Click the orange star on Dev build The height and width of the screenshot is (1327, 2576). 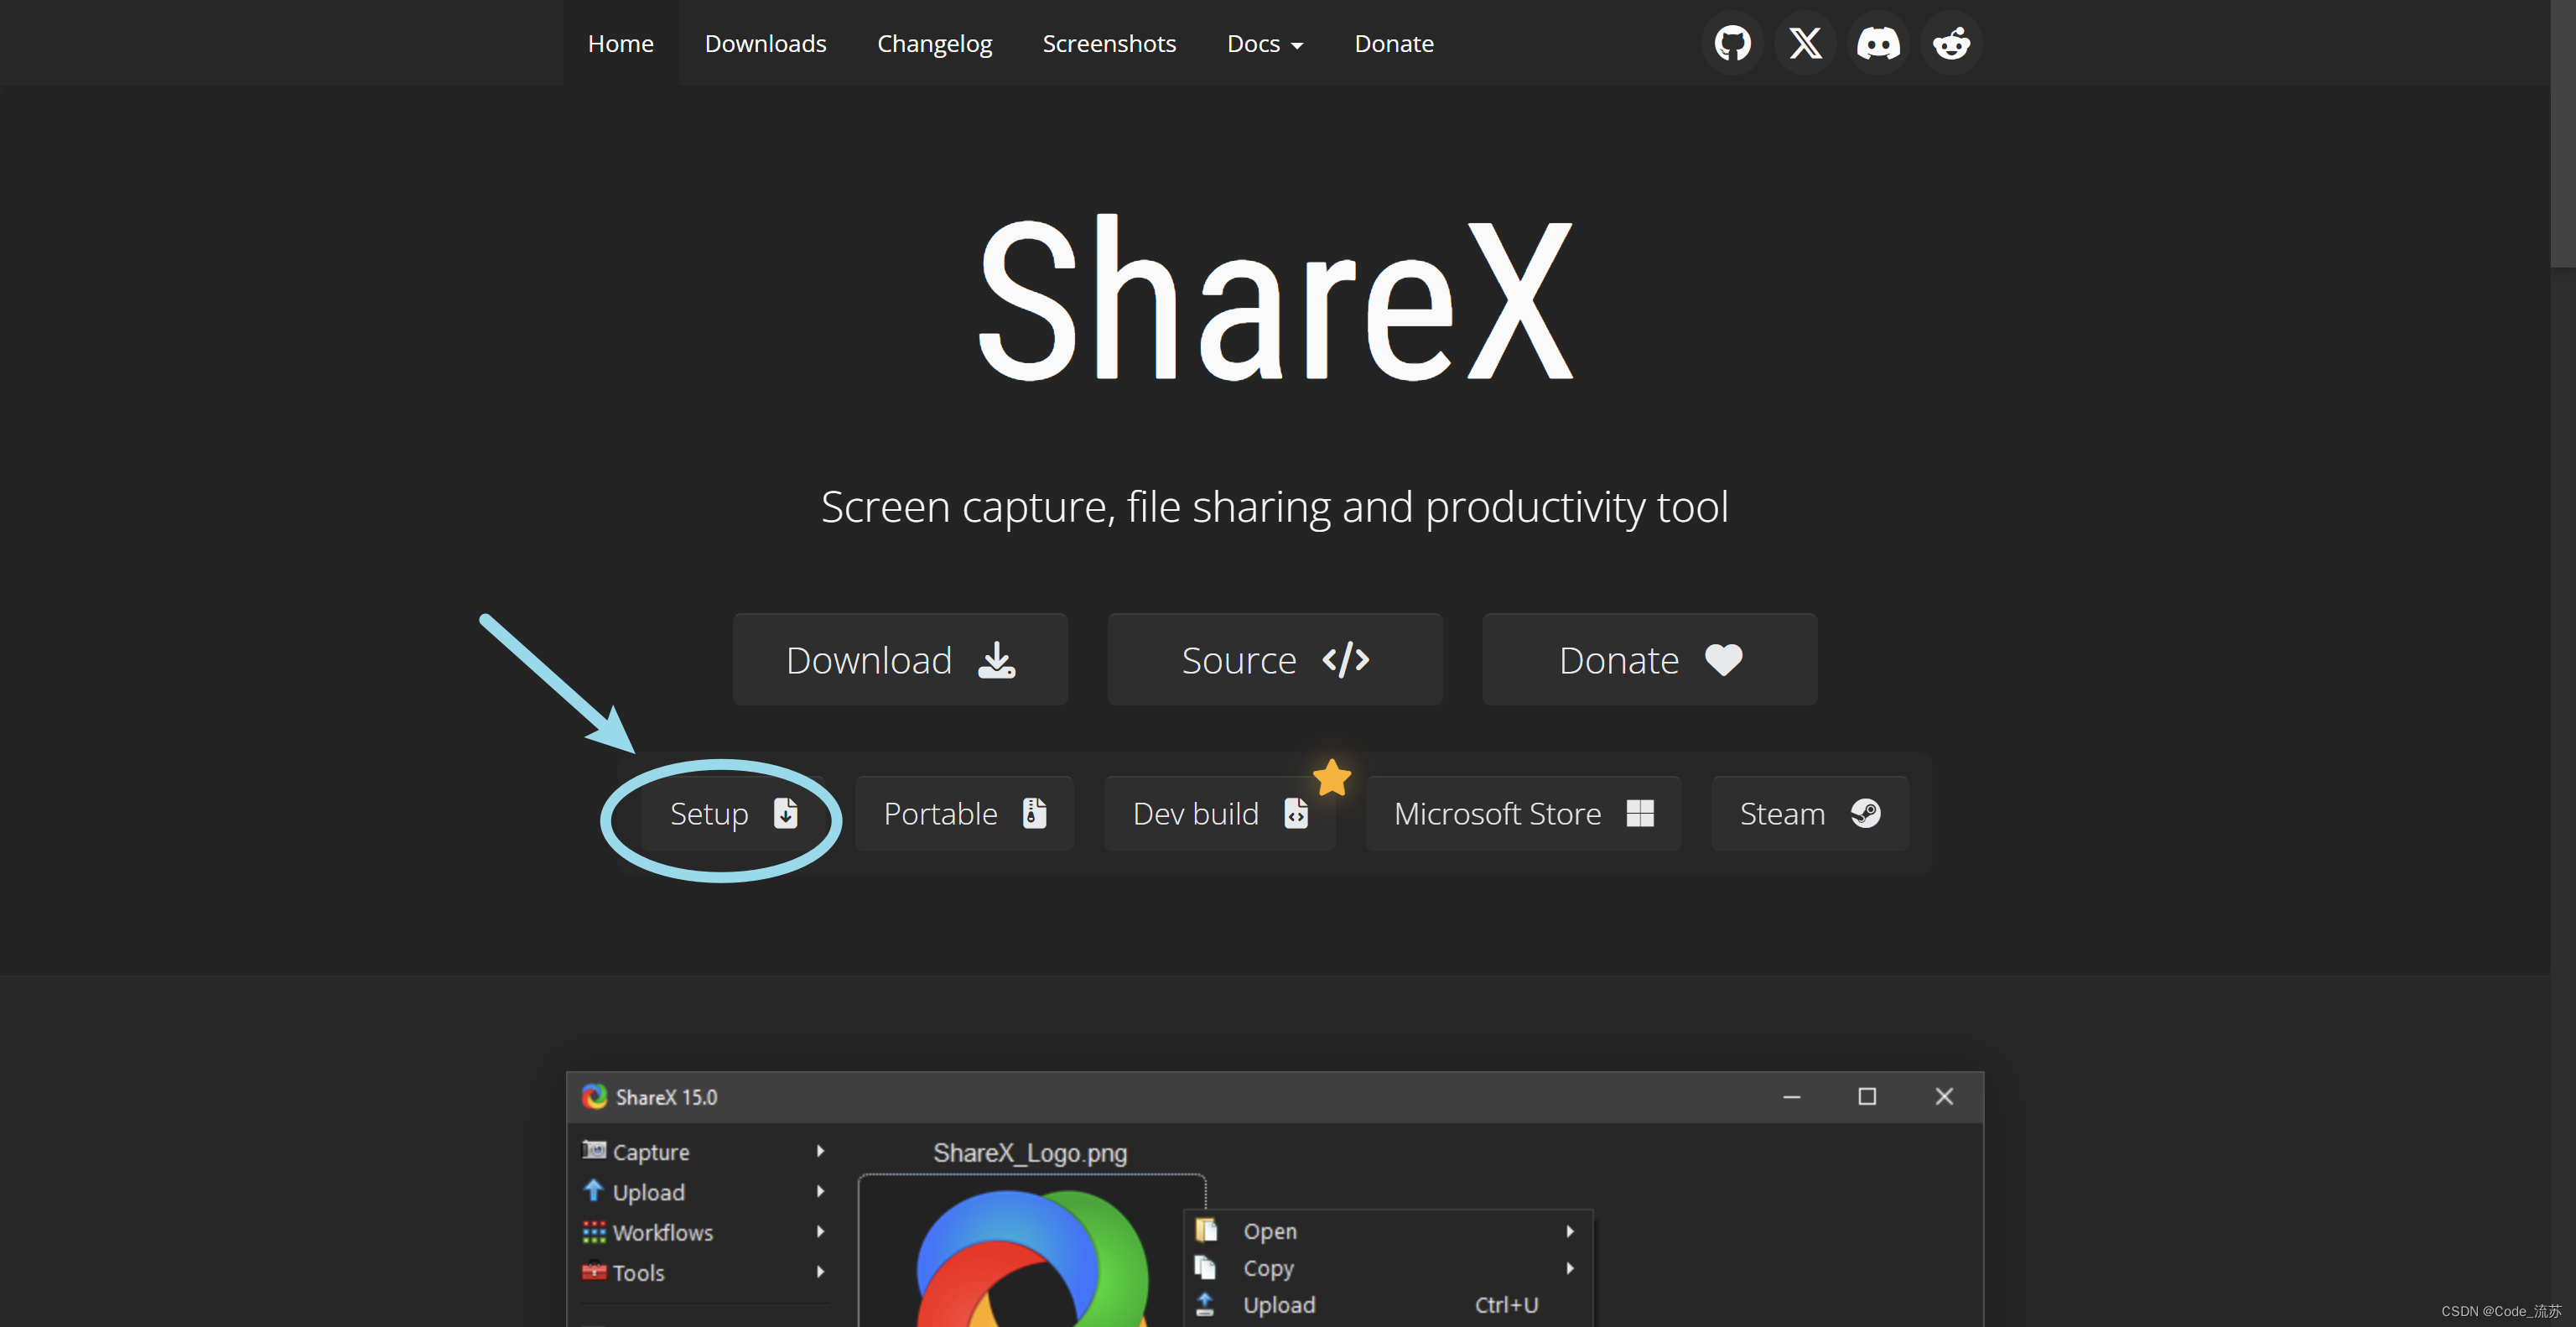1332,777
